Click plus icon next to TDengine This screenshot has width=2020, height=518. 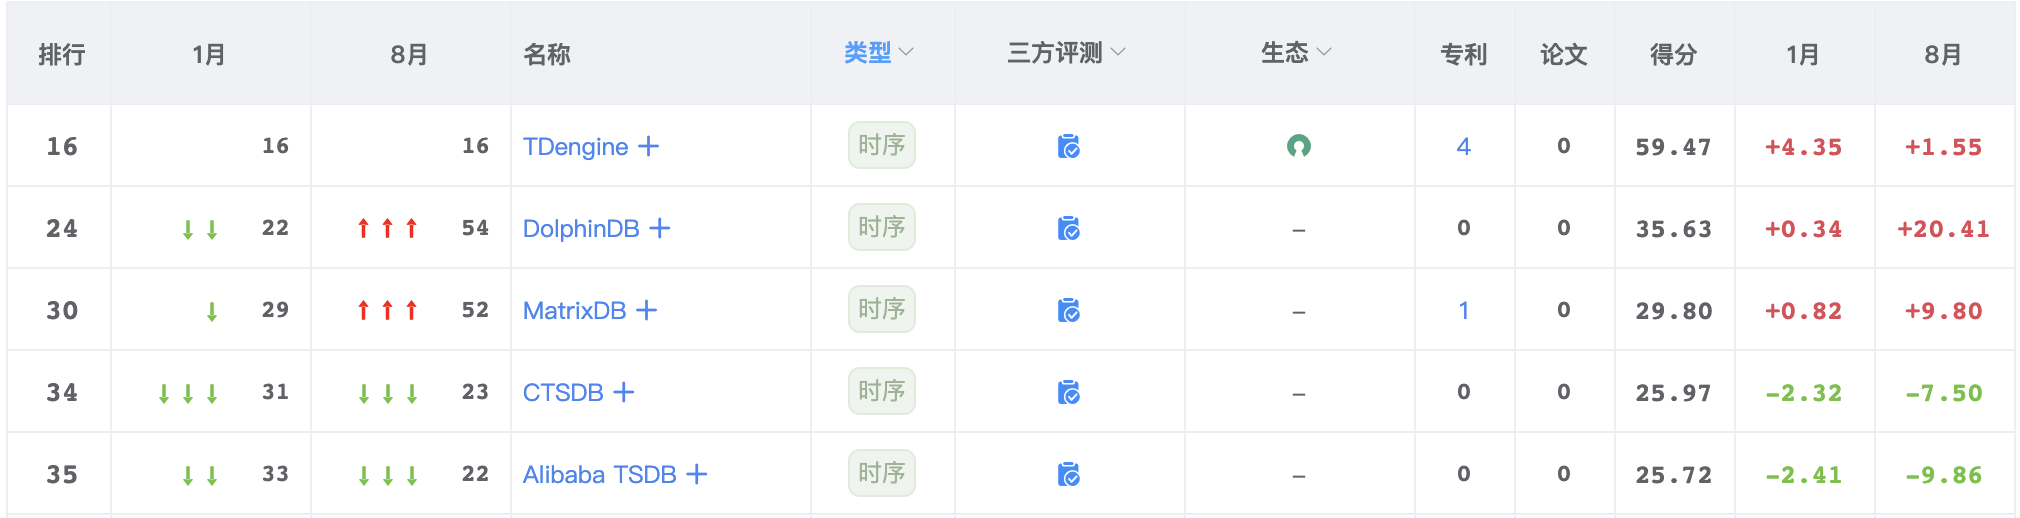[x=649, y=146]
